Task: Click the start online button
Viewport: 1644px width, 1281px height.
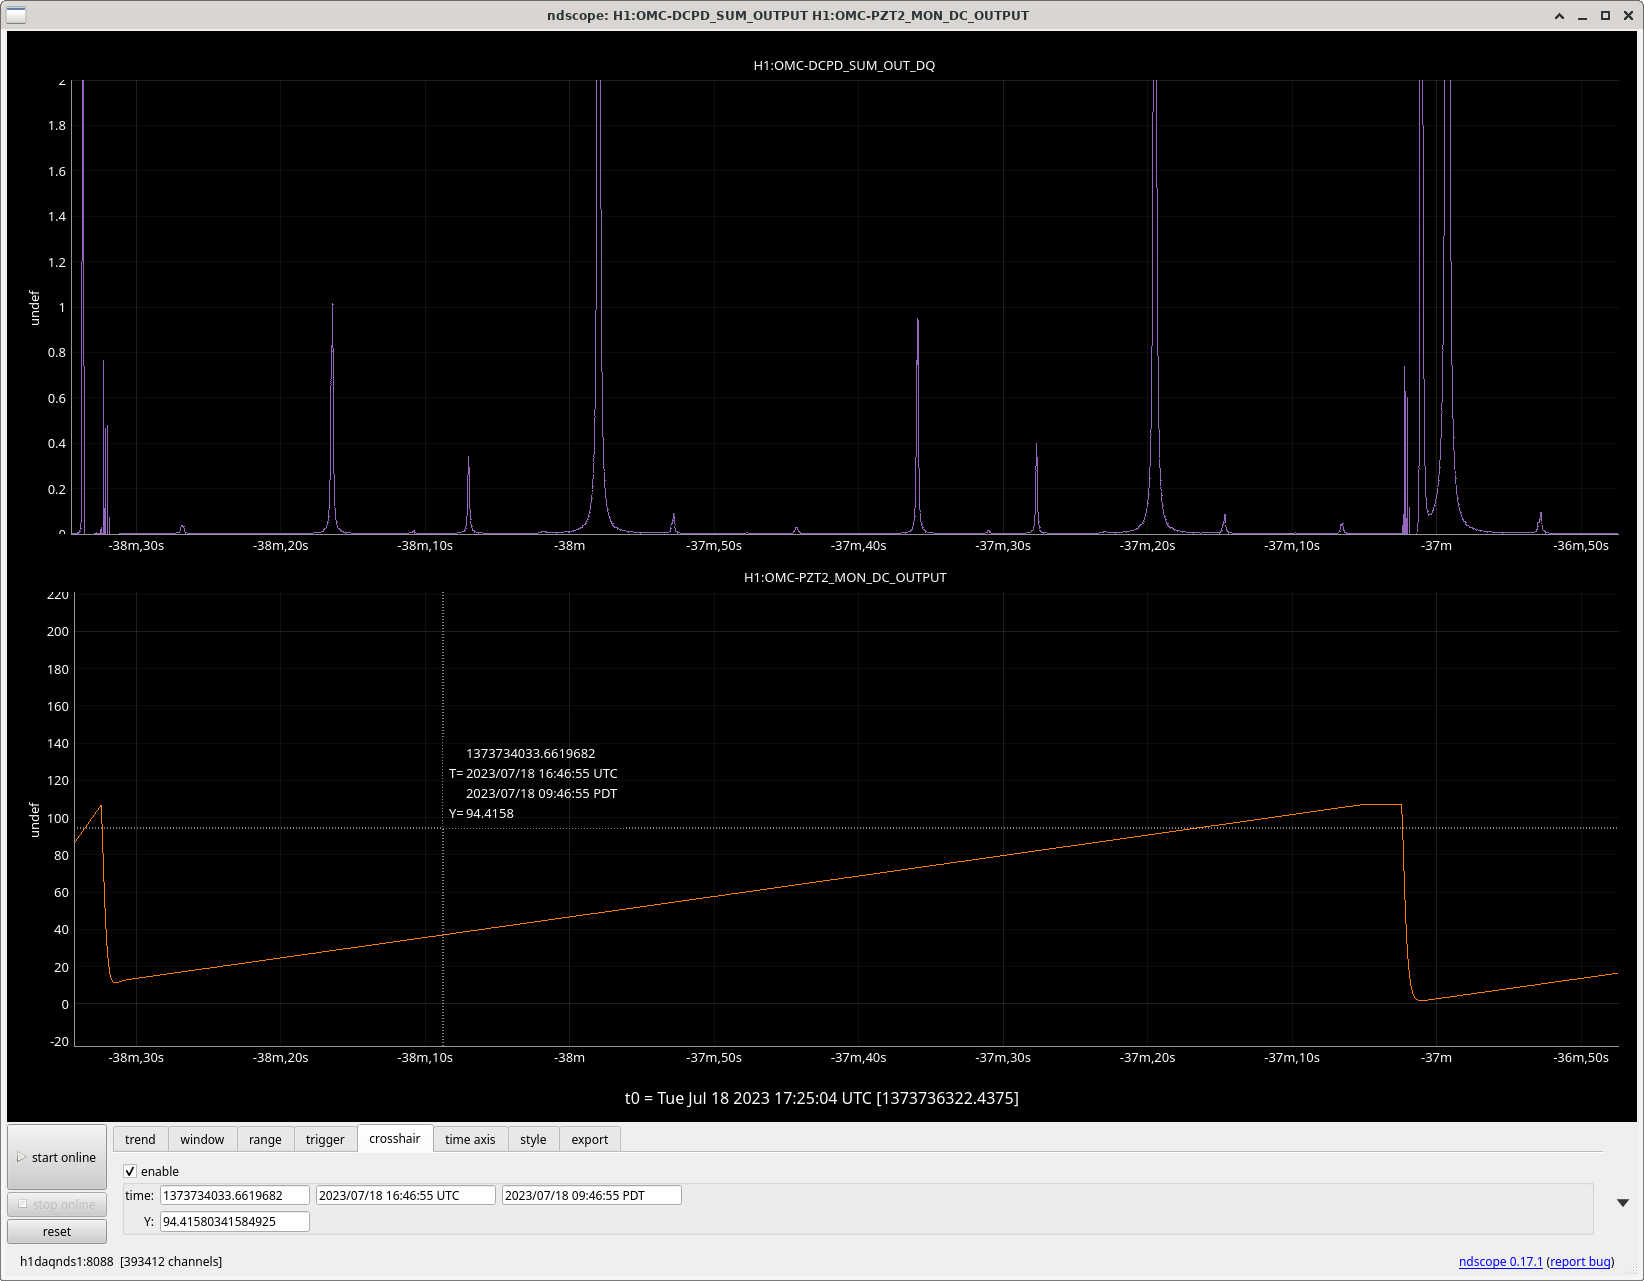Action: point(57,1157)
